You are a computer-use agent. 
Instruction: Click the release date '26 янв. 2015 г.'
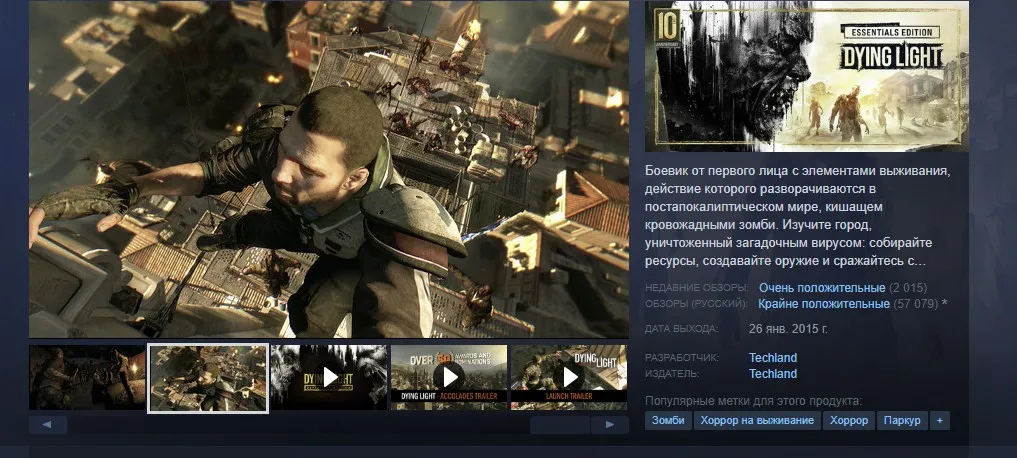(788, 329)
